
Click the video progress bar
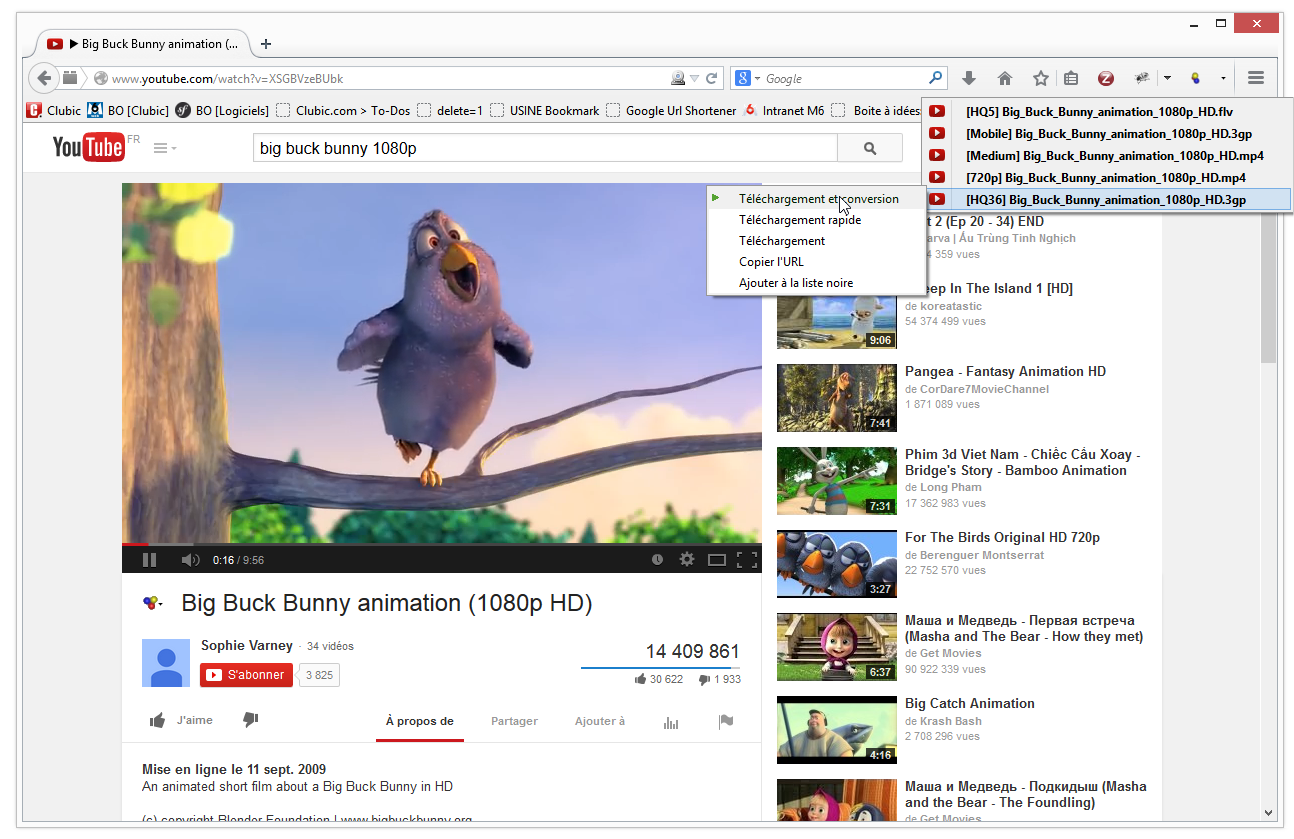(x=441, y=545)
